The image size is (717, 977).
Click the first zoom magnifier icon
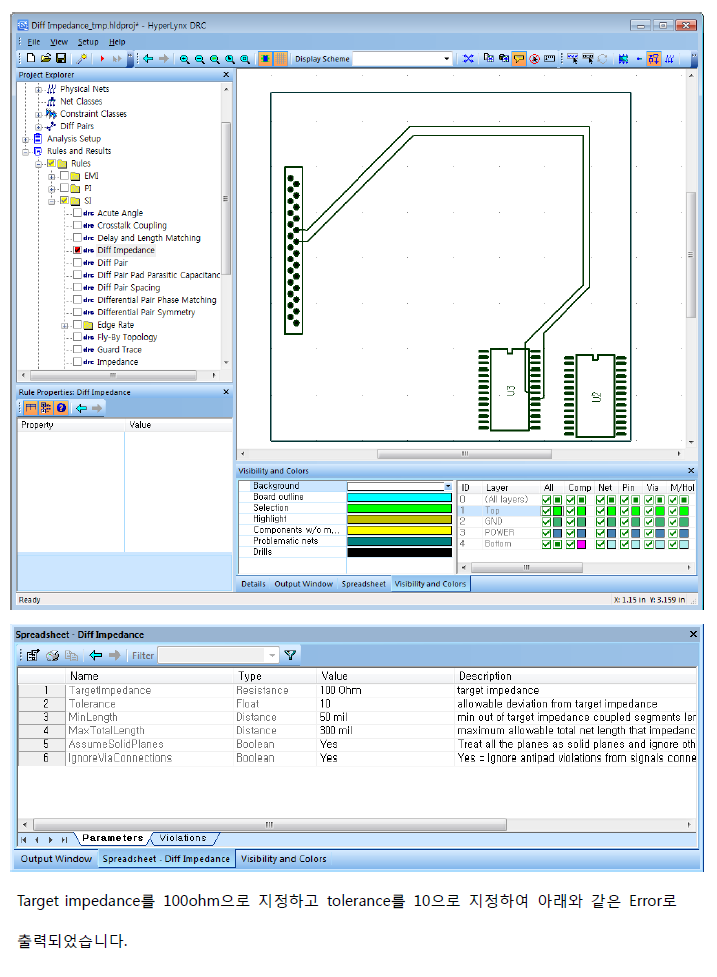point(185,59)
